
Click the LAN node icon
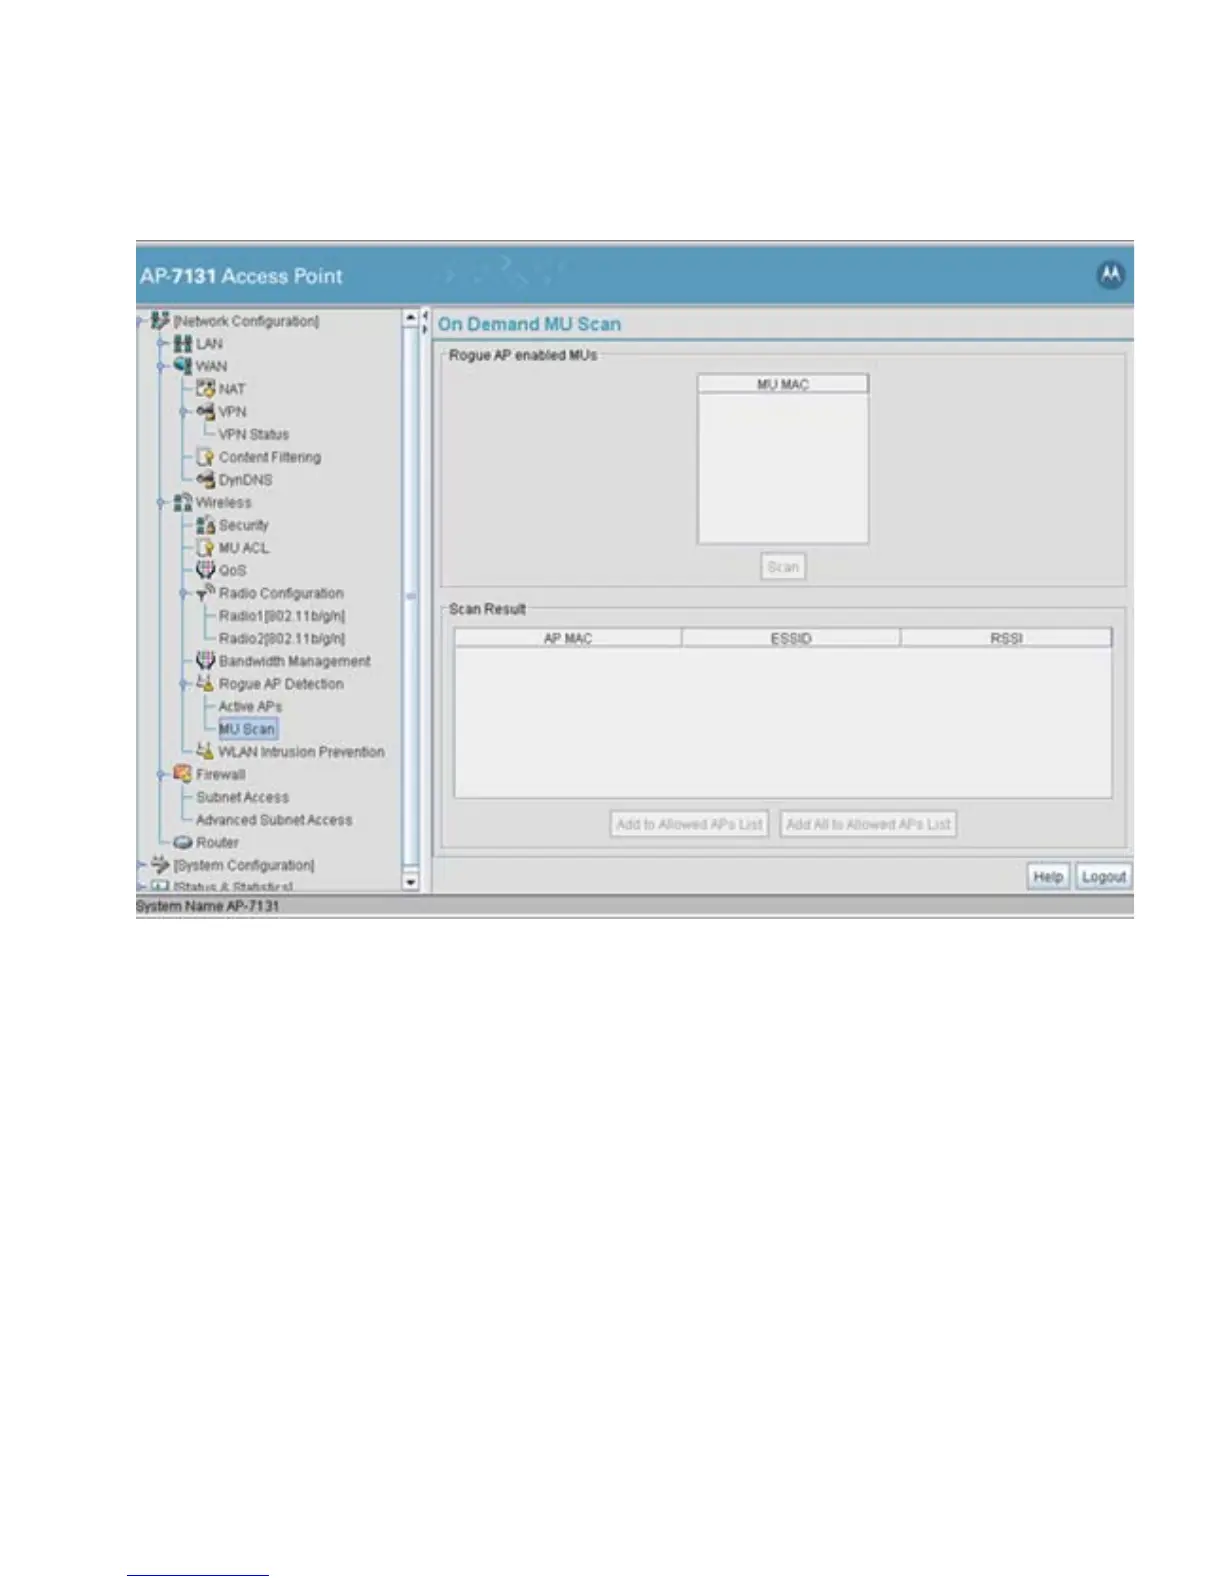click(183, 344)
